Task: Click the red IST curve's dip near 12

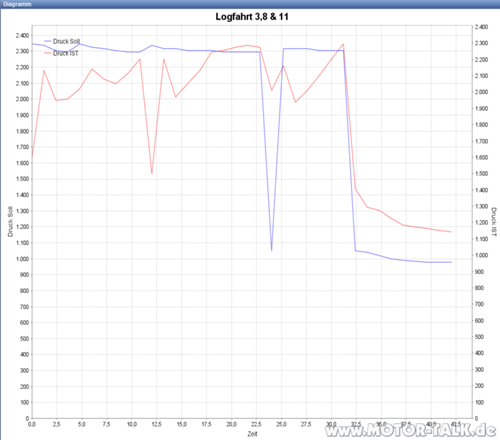Action: [x=152, y=173]
